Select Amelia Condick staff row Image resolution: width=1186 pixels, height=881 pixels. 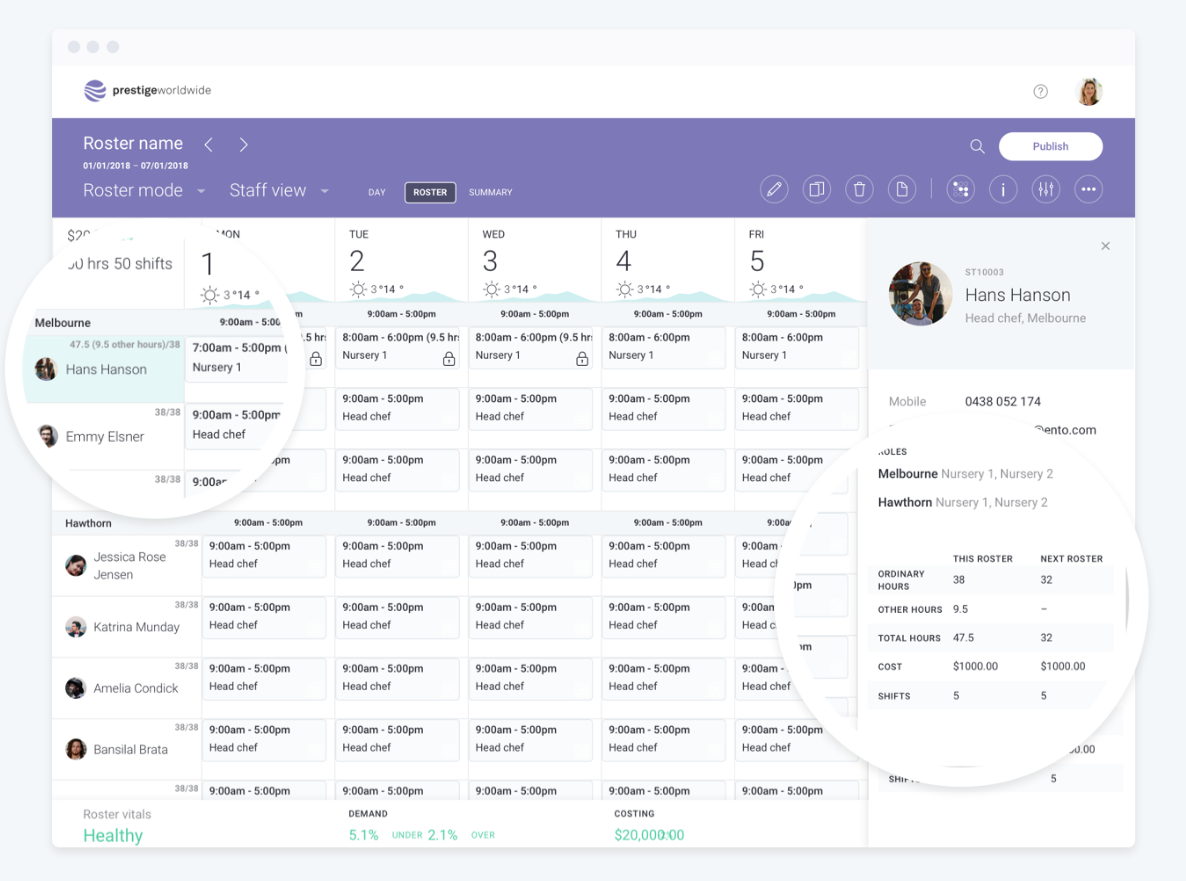[x=127, y=688]
